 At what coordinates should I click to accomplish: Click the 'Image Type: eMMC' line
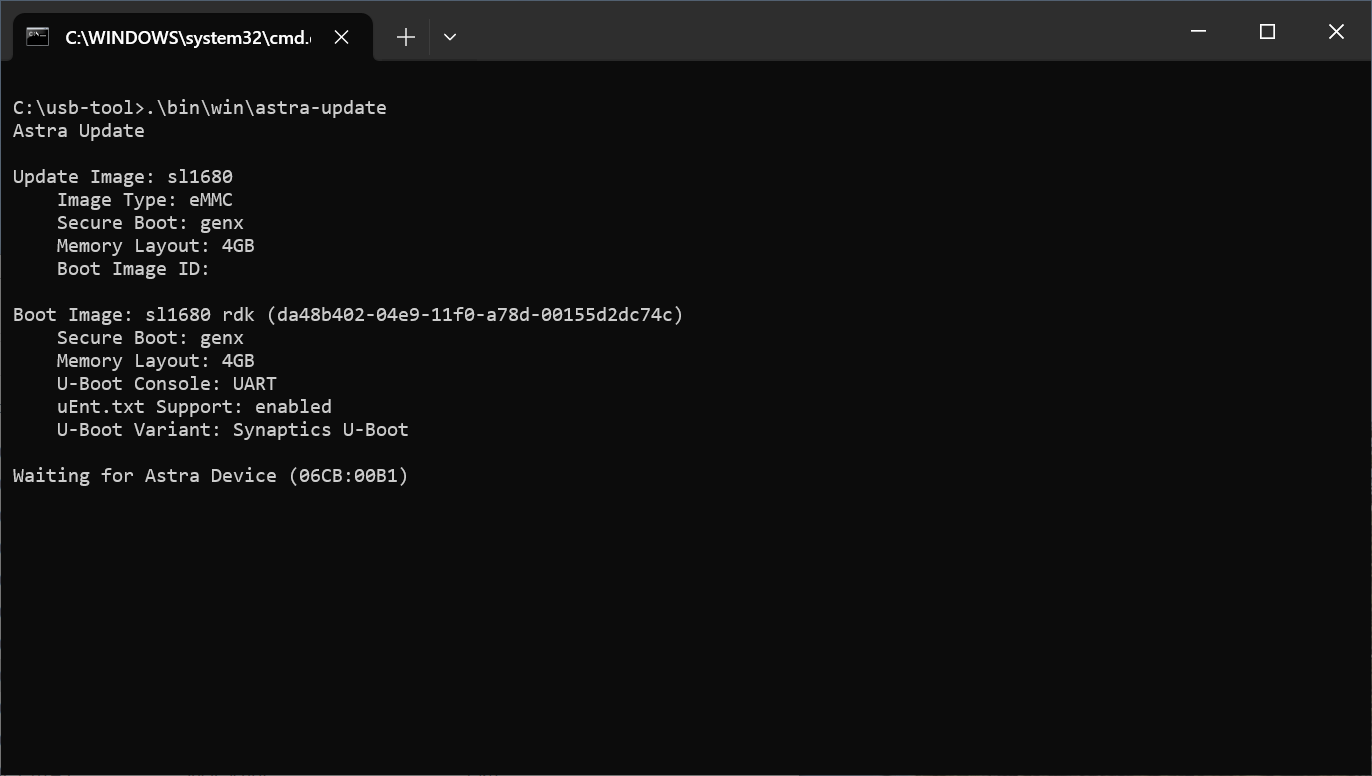click(144, 200)
